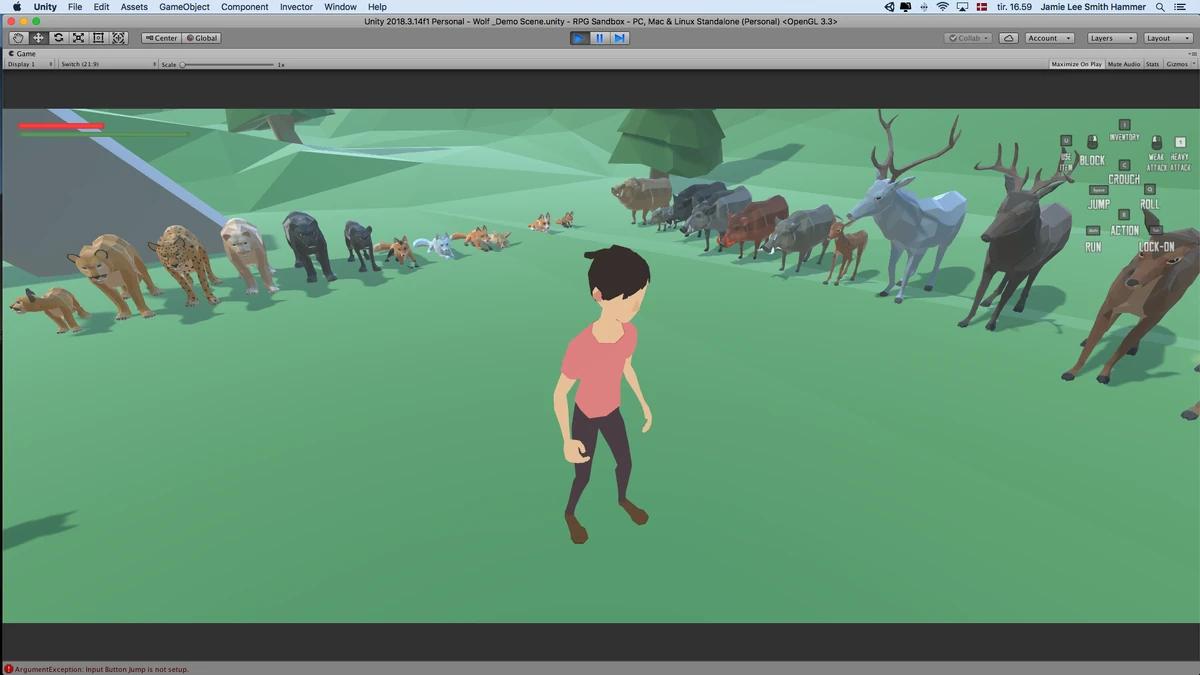Click the Unity Hub menu bar icon

click(x=890, y=7)
